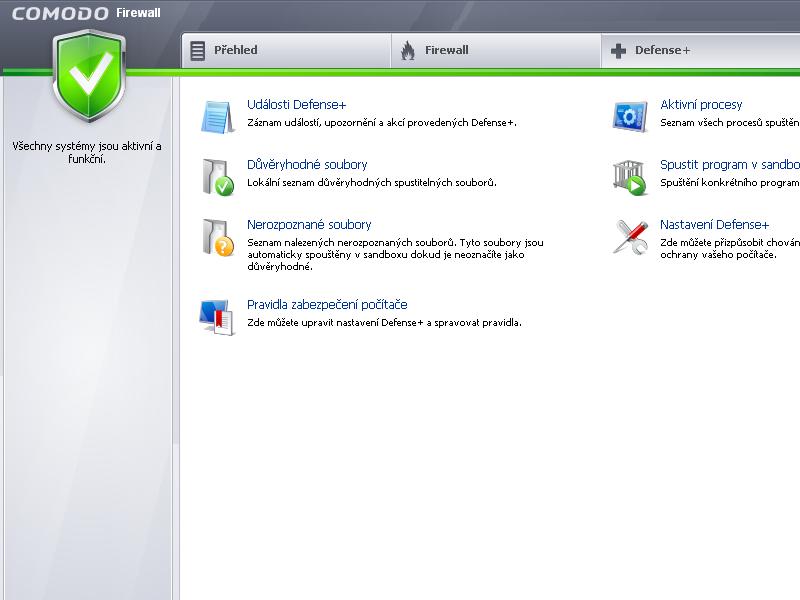
Task: Click the Přehled list icon
Action: click(x=197, y=51)
